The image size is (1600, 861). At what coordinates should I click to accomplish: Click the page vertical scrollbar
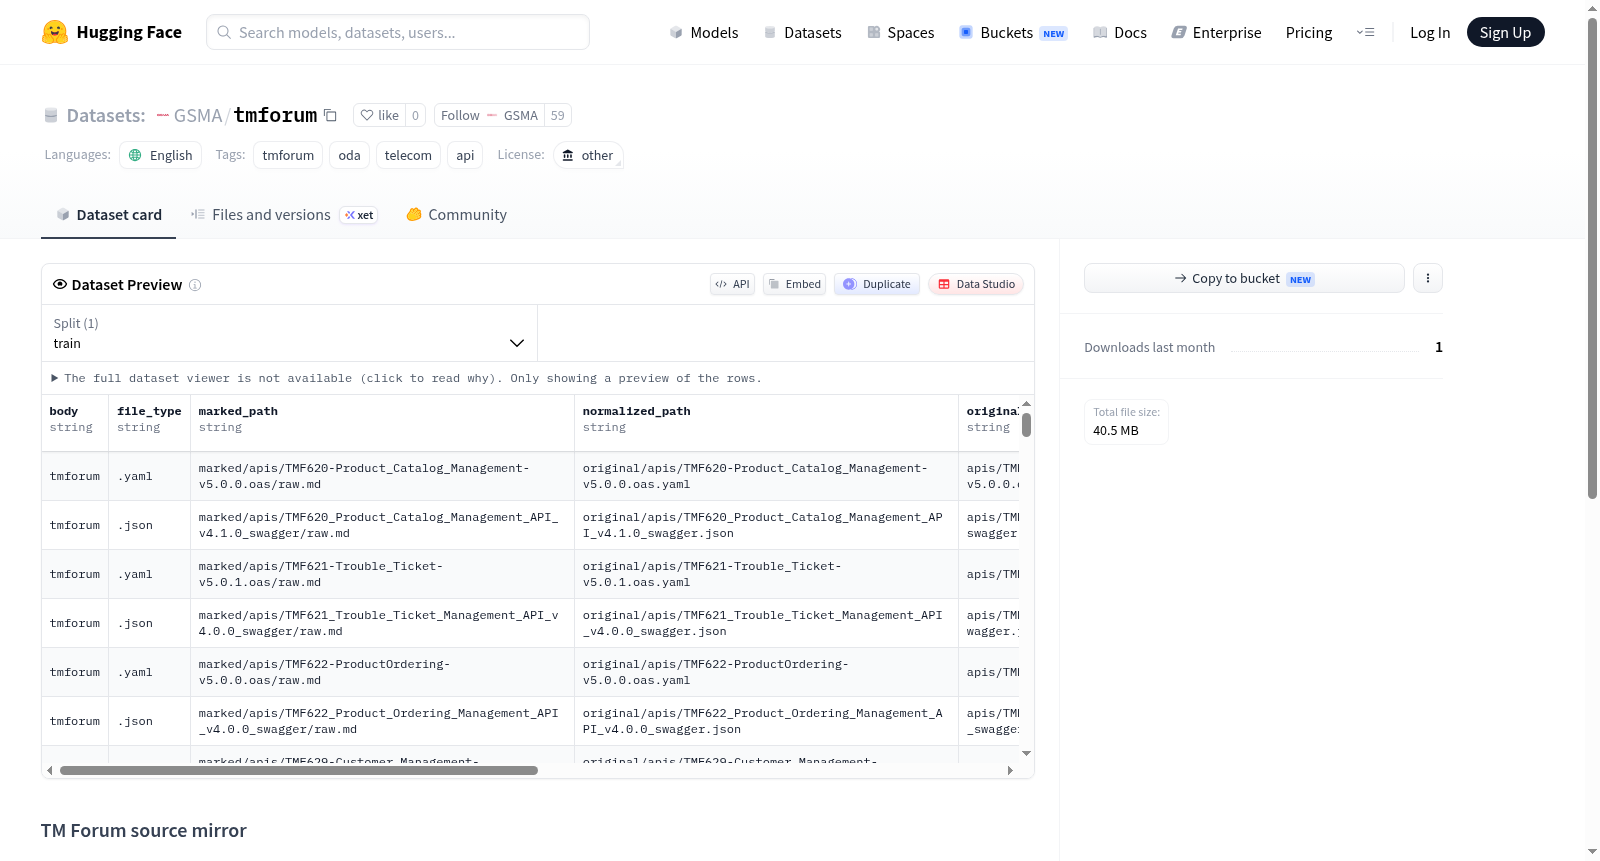pyautogui.click(x=1593, y=258)
